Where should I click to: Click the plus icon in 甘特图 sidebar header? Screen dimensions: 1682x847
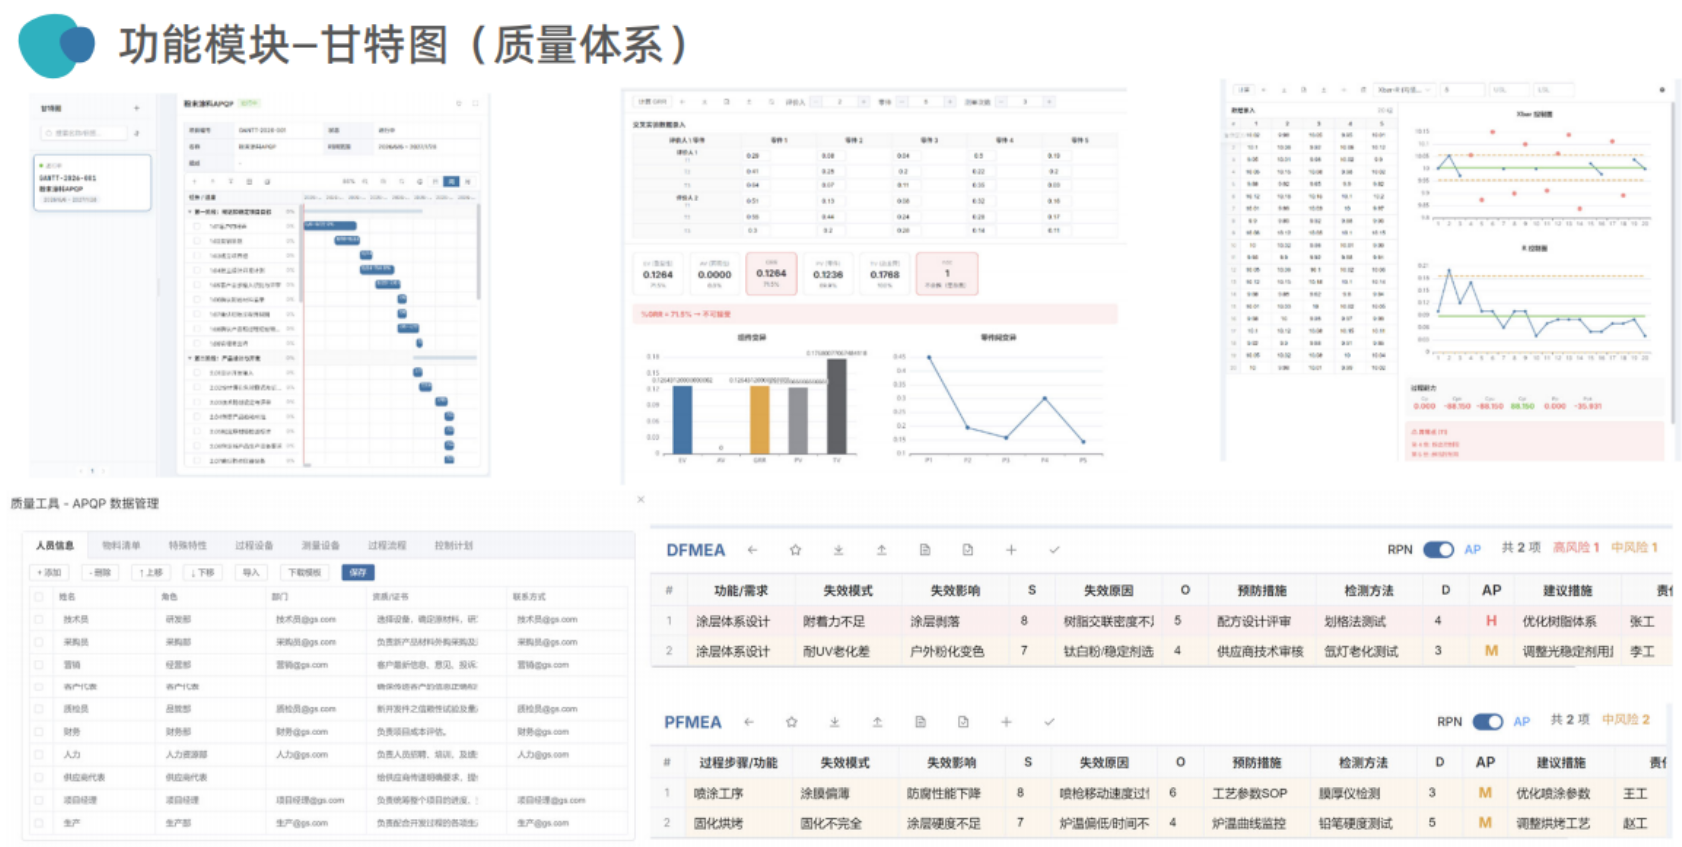137,108
